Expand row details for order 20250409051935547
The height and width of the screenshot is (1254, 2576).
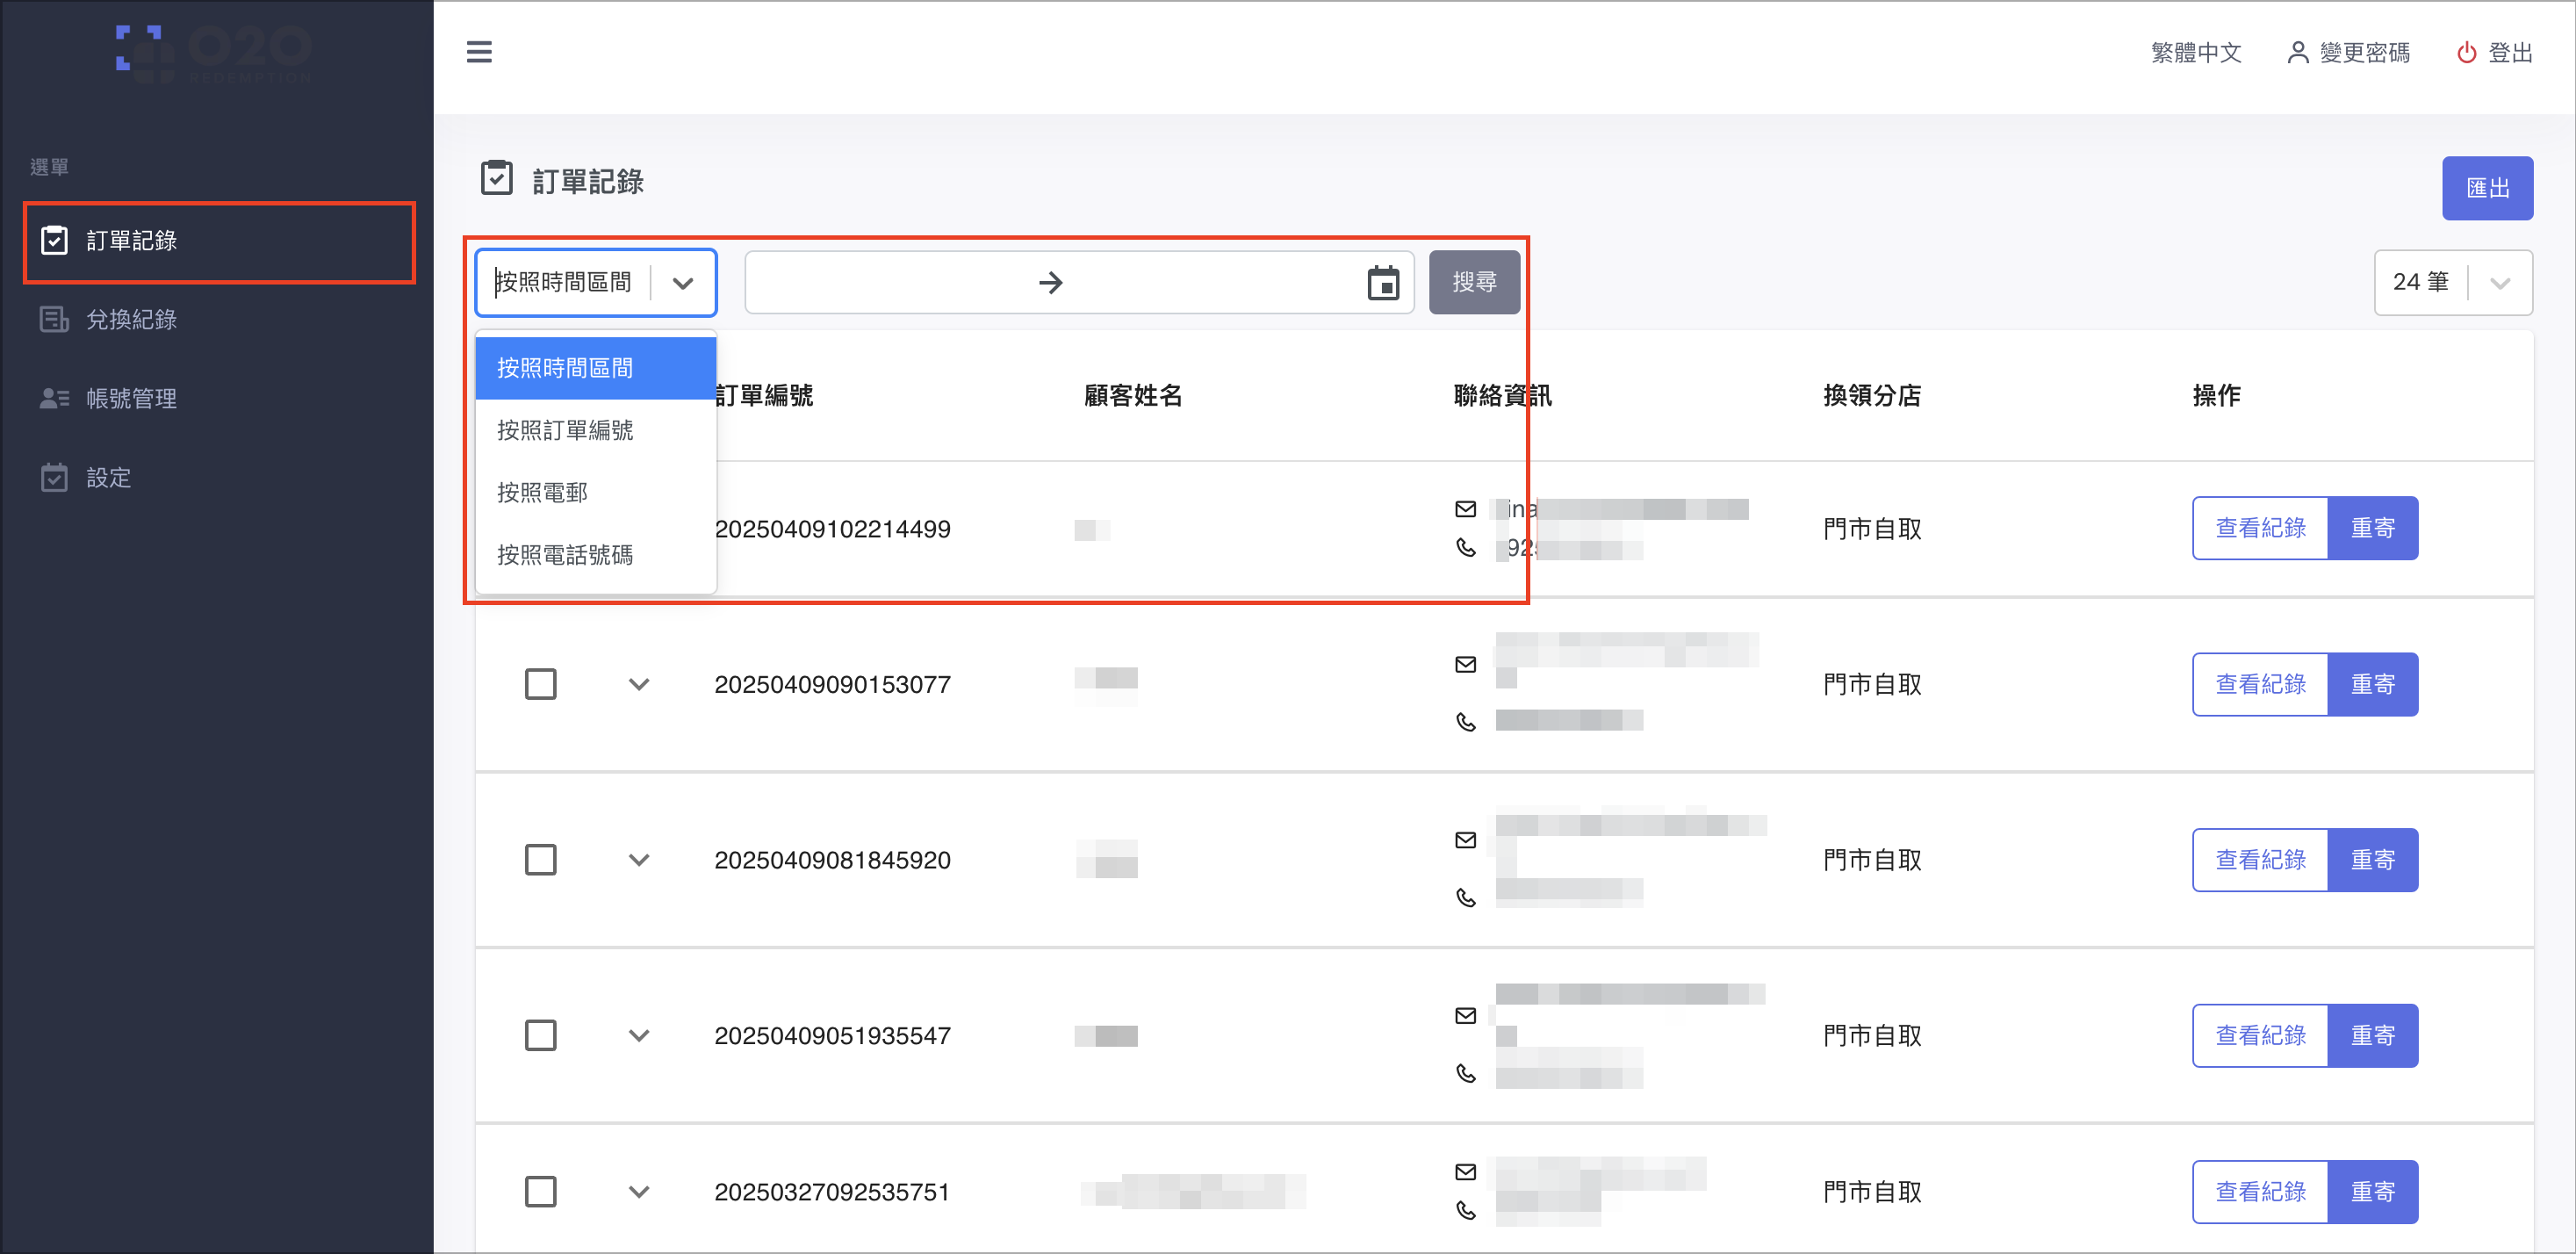639,1035
